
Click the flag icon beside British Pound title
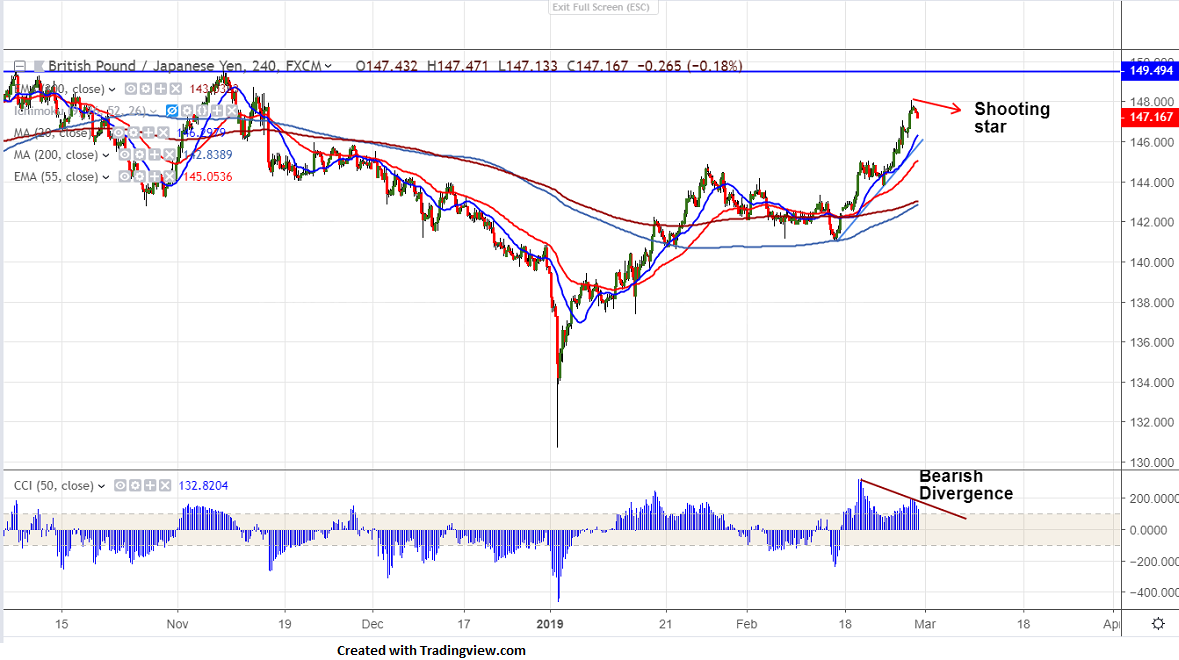coord(39,65)
